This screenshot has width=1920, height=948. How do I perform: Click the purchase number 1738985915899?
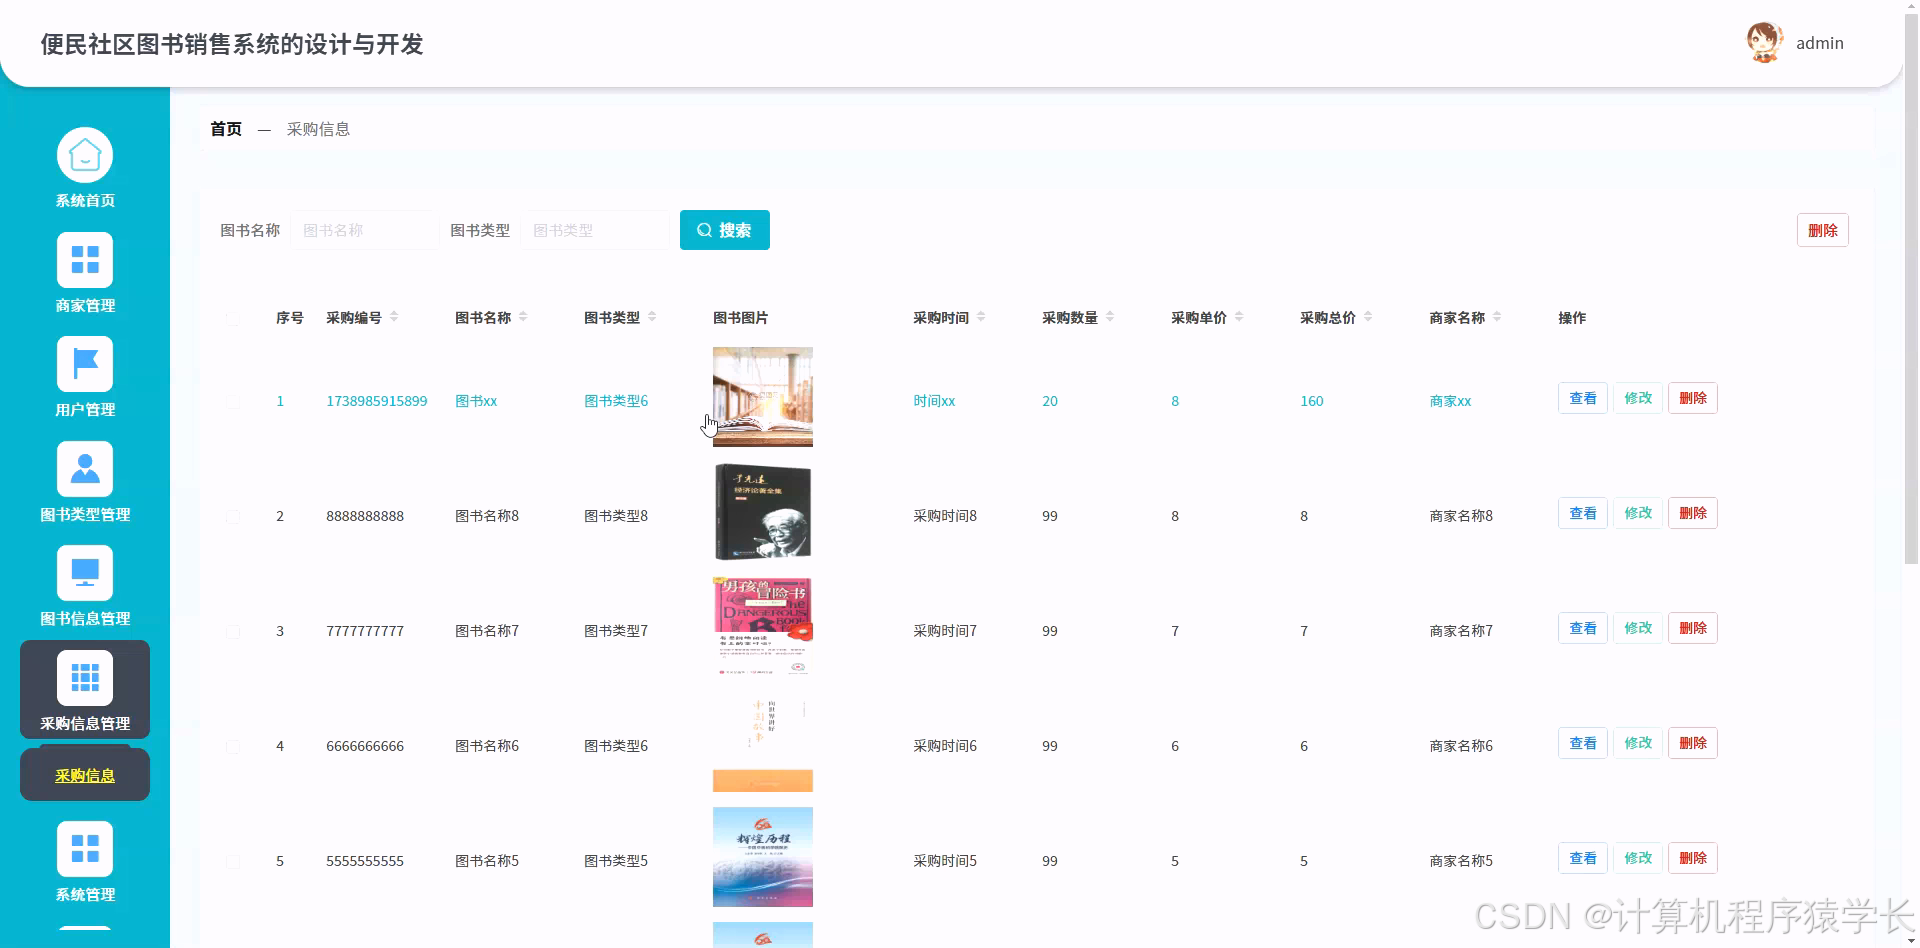point(376,401)
